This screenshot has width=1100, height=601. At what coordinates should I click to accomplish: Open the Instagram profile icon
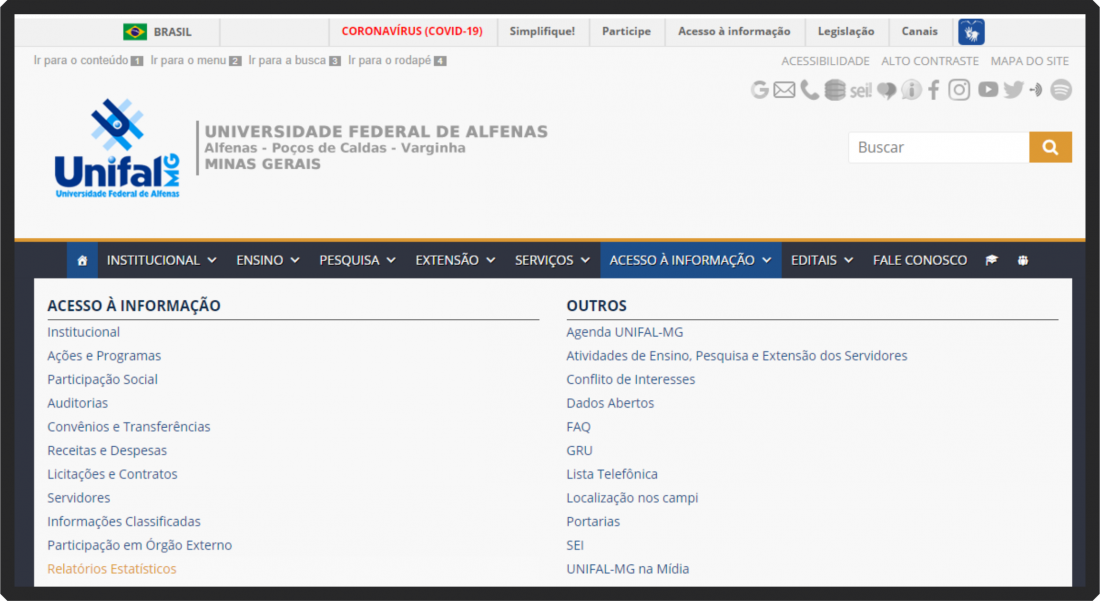(959, 90)
